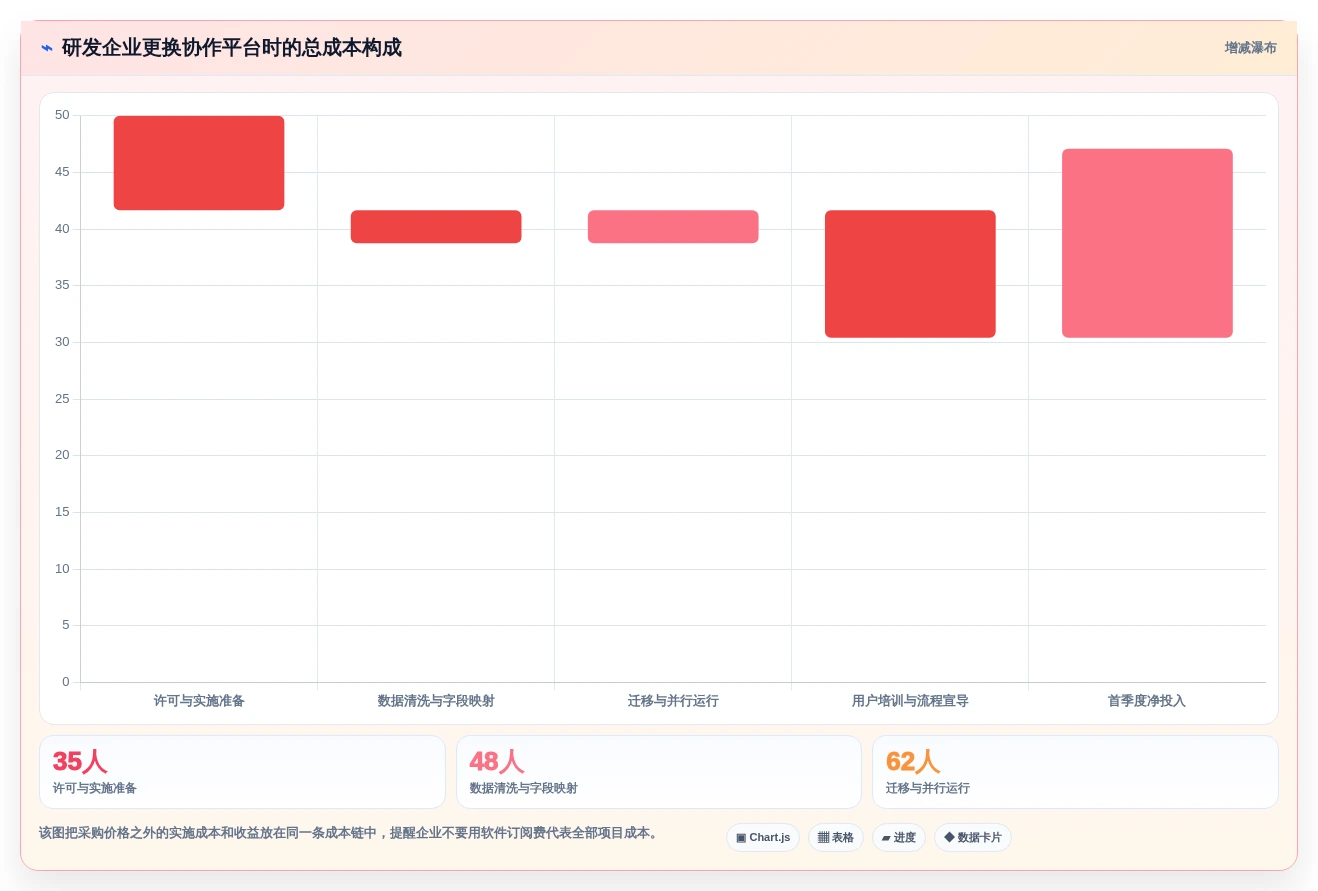The image size is (1318, 891).
Task: Select the 许可与实施准备 red bar
Action: pos(199,163)
